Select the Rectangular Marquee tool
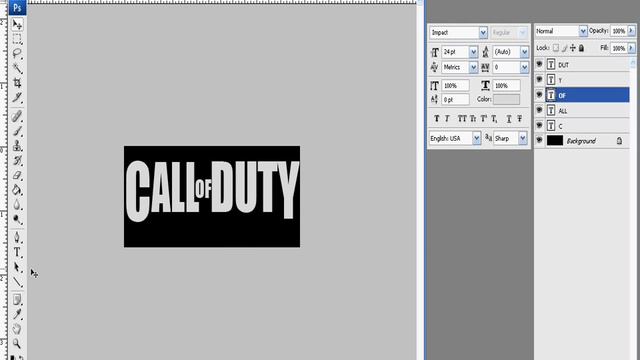The height and width of the screenshot is (360, 640). coord(17,39)
